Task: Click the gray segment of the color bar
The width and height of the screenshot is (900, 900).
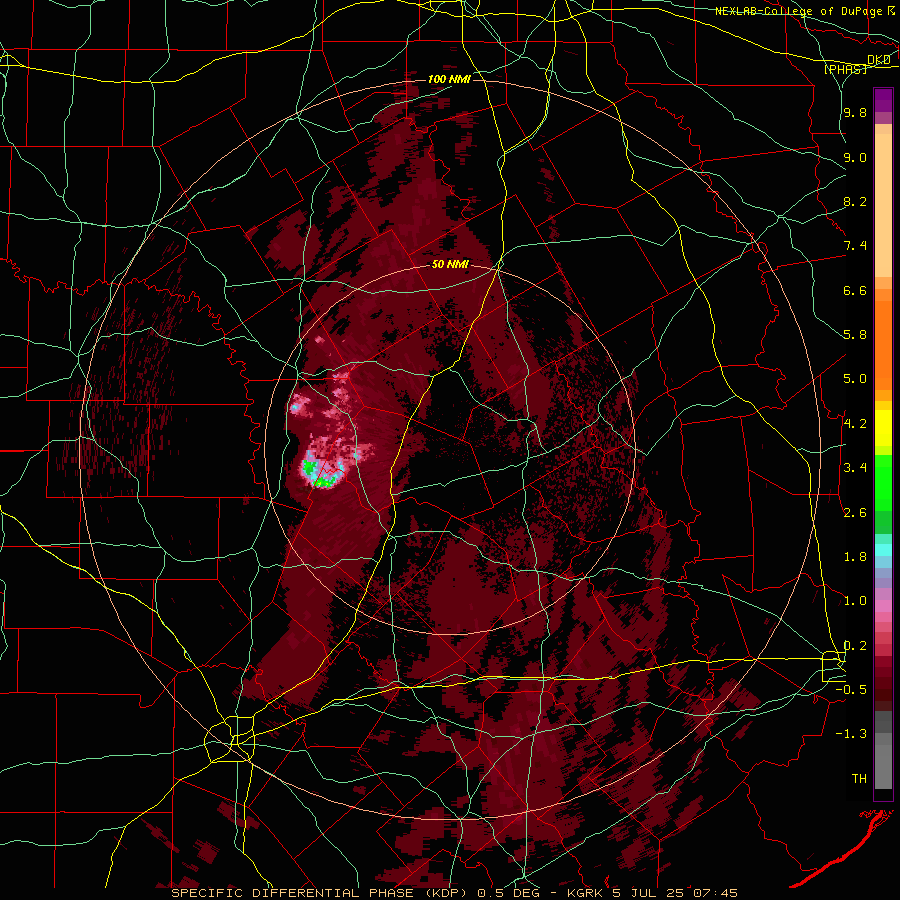Action: point(883,750)
